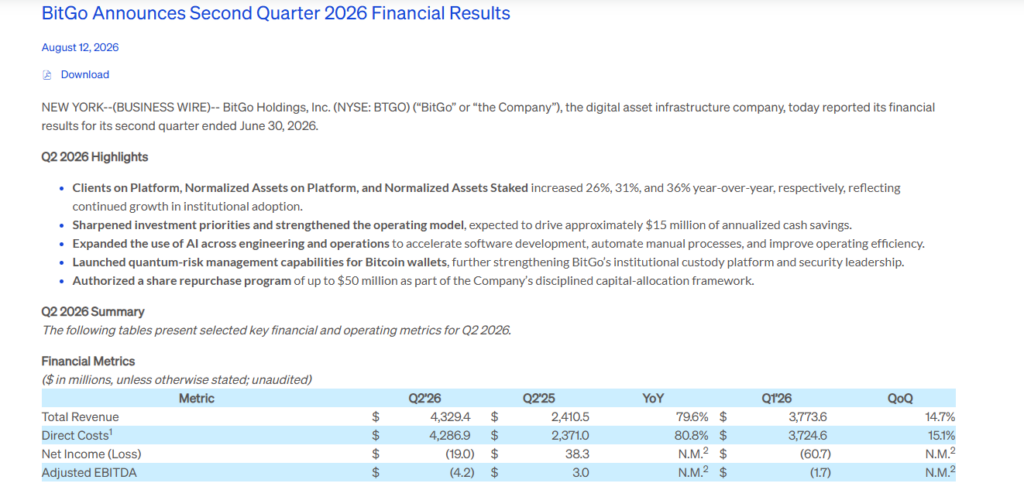Click the QoQ column header
The height and width of the screenshot is (490, 1024).
click(900, 397)
